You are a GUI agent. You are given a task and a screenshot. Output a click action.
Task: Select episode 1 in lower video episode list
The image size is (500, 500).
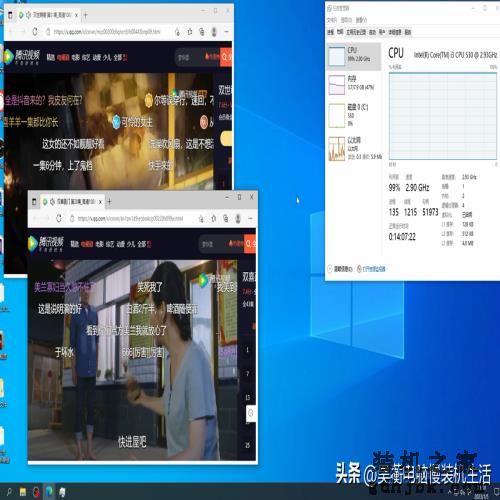point(247,350)
